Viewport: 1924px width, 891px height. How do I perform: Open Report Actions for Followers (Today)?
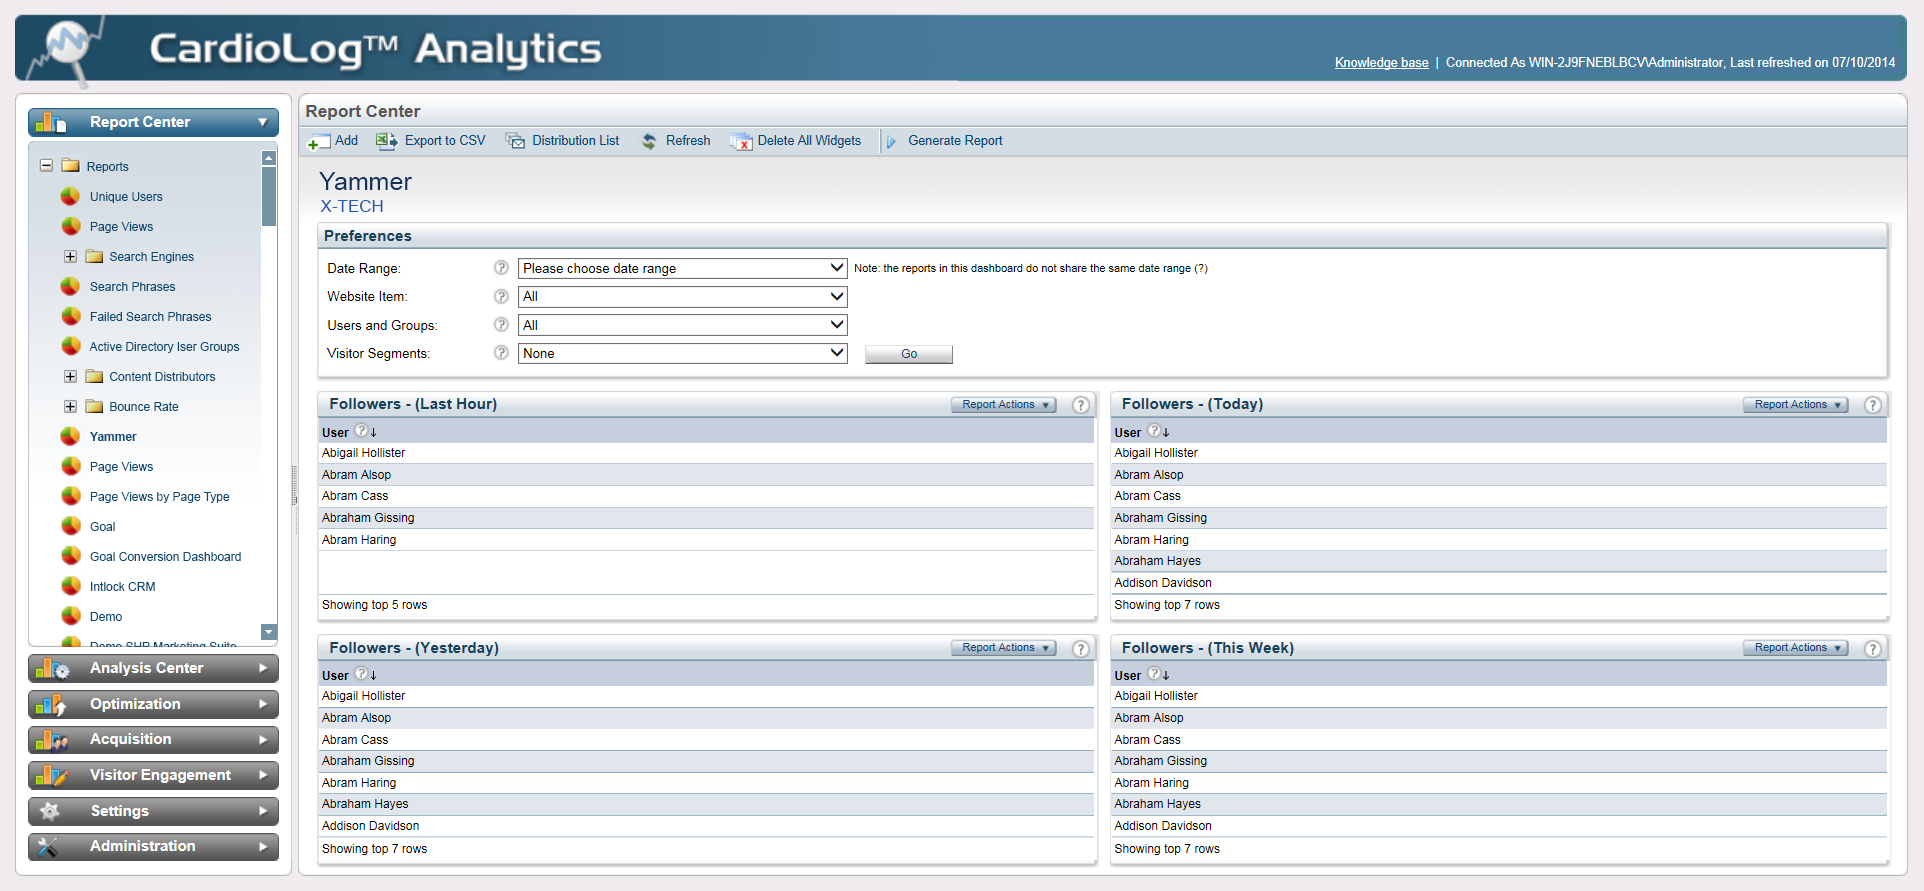[1795, 405]
